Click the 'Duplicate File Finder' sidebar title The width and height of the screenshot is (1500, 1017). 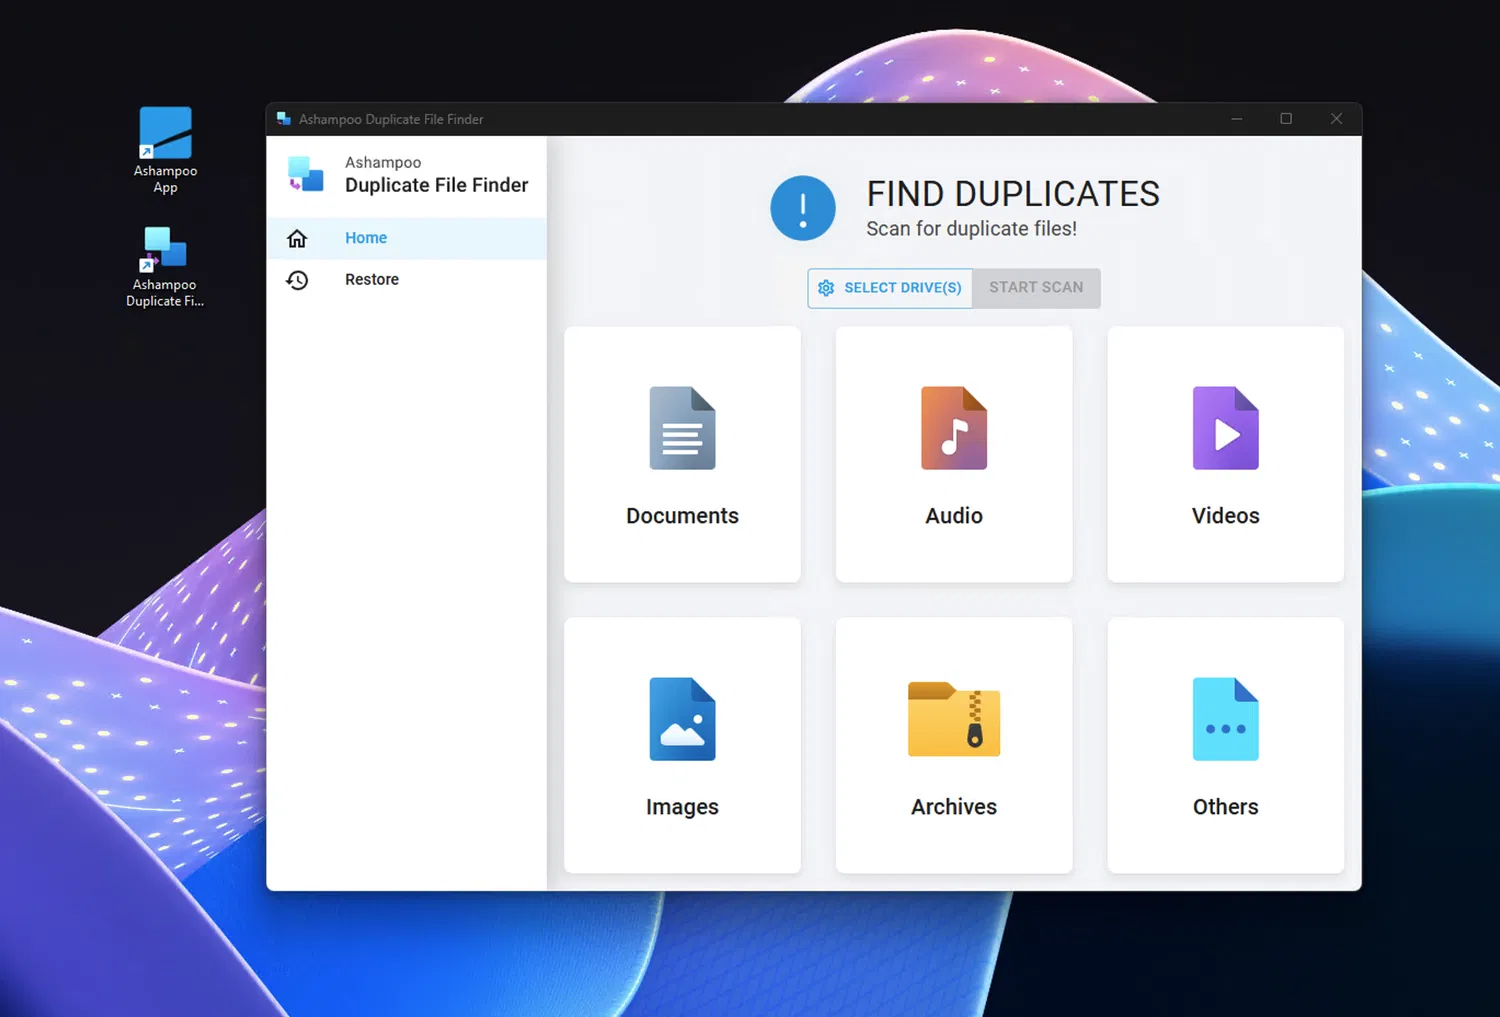(436, 185)
